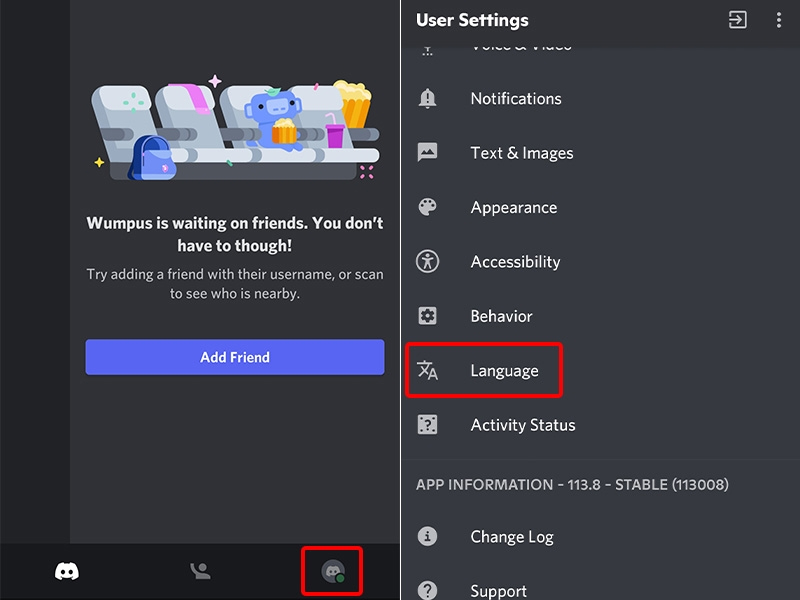
Task: Open Text & Images settings
Action: pos(521,152)
